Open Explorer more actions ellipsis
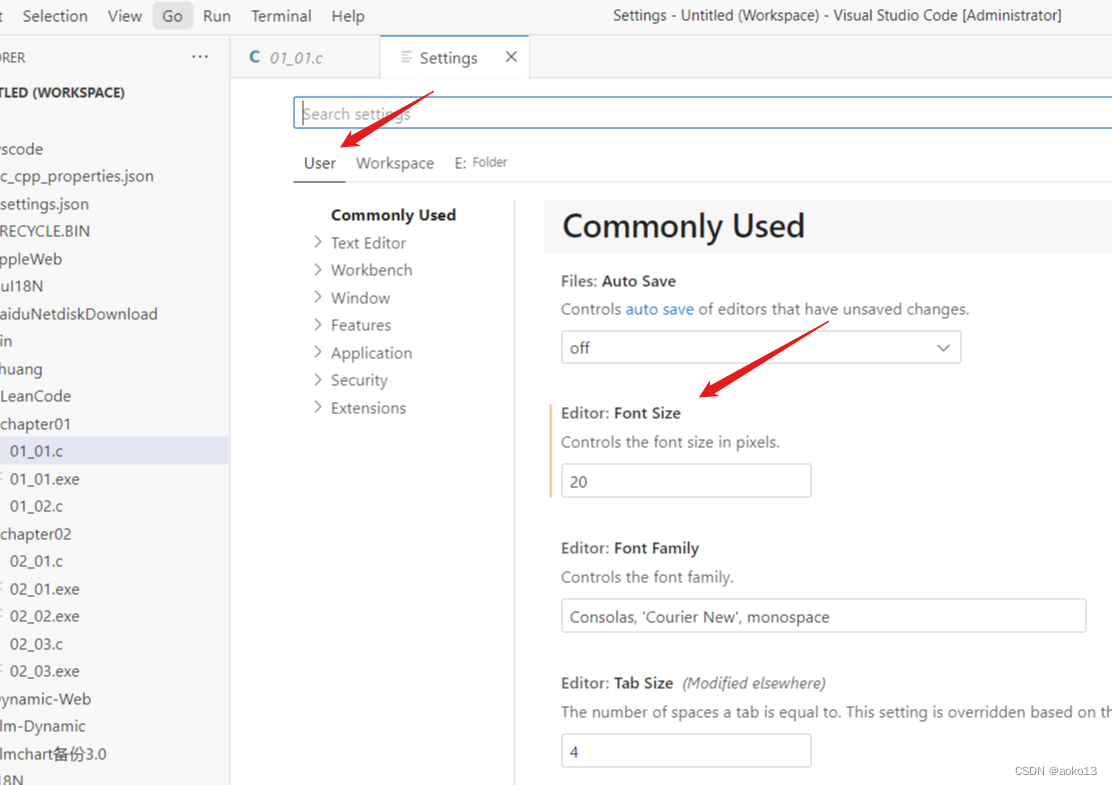This screenshot has width=1112, height=785. tap(200, 57)
